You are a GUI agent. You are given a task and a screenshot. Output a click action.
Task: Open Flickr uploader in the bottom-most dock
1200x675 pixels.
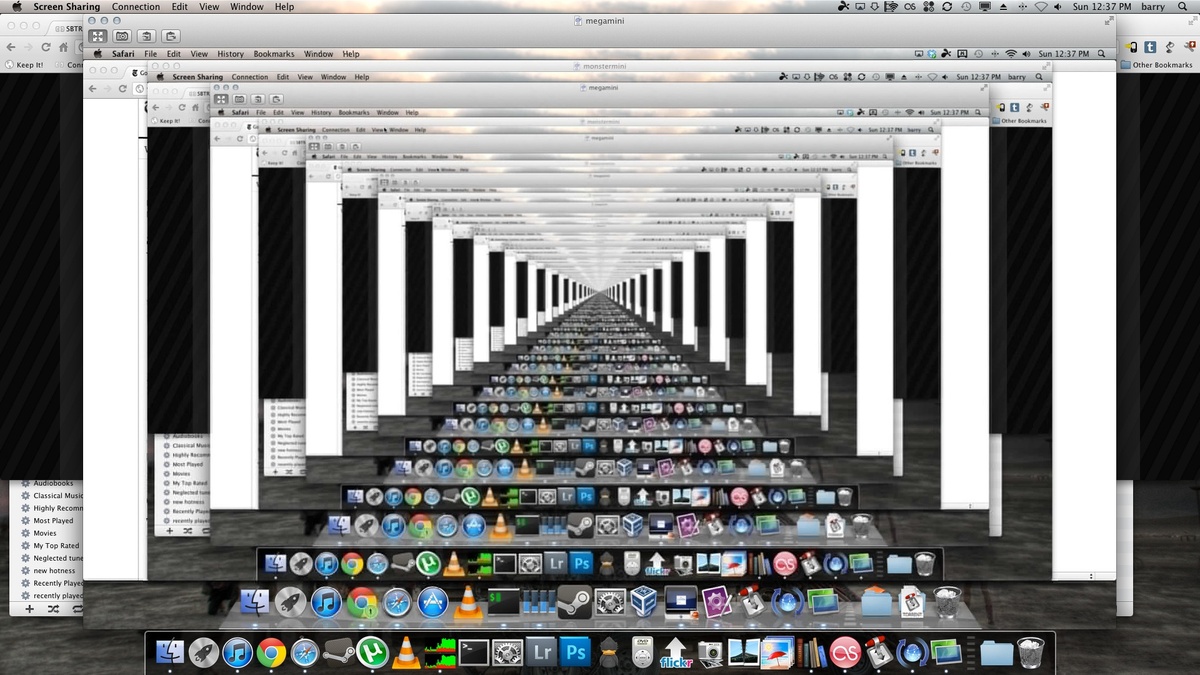pyautogui.click(x=676, y=653)
